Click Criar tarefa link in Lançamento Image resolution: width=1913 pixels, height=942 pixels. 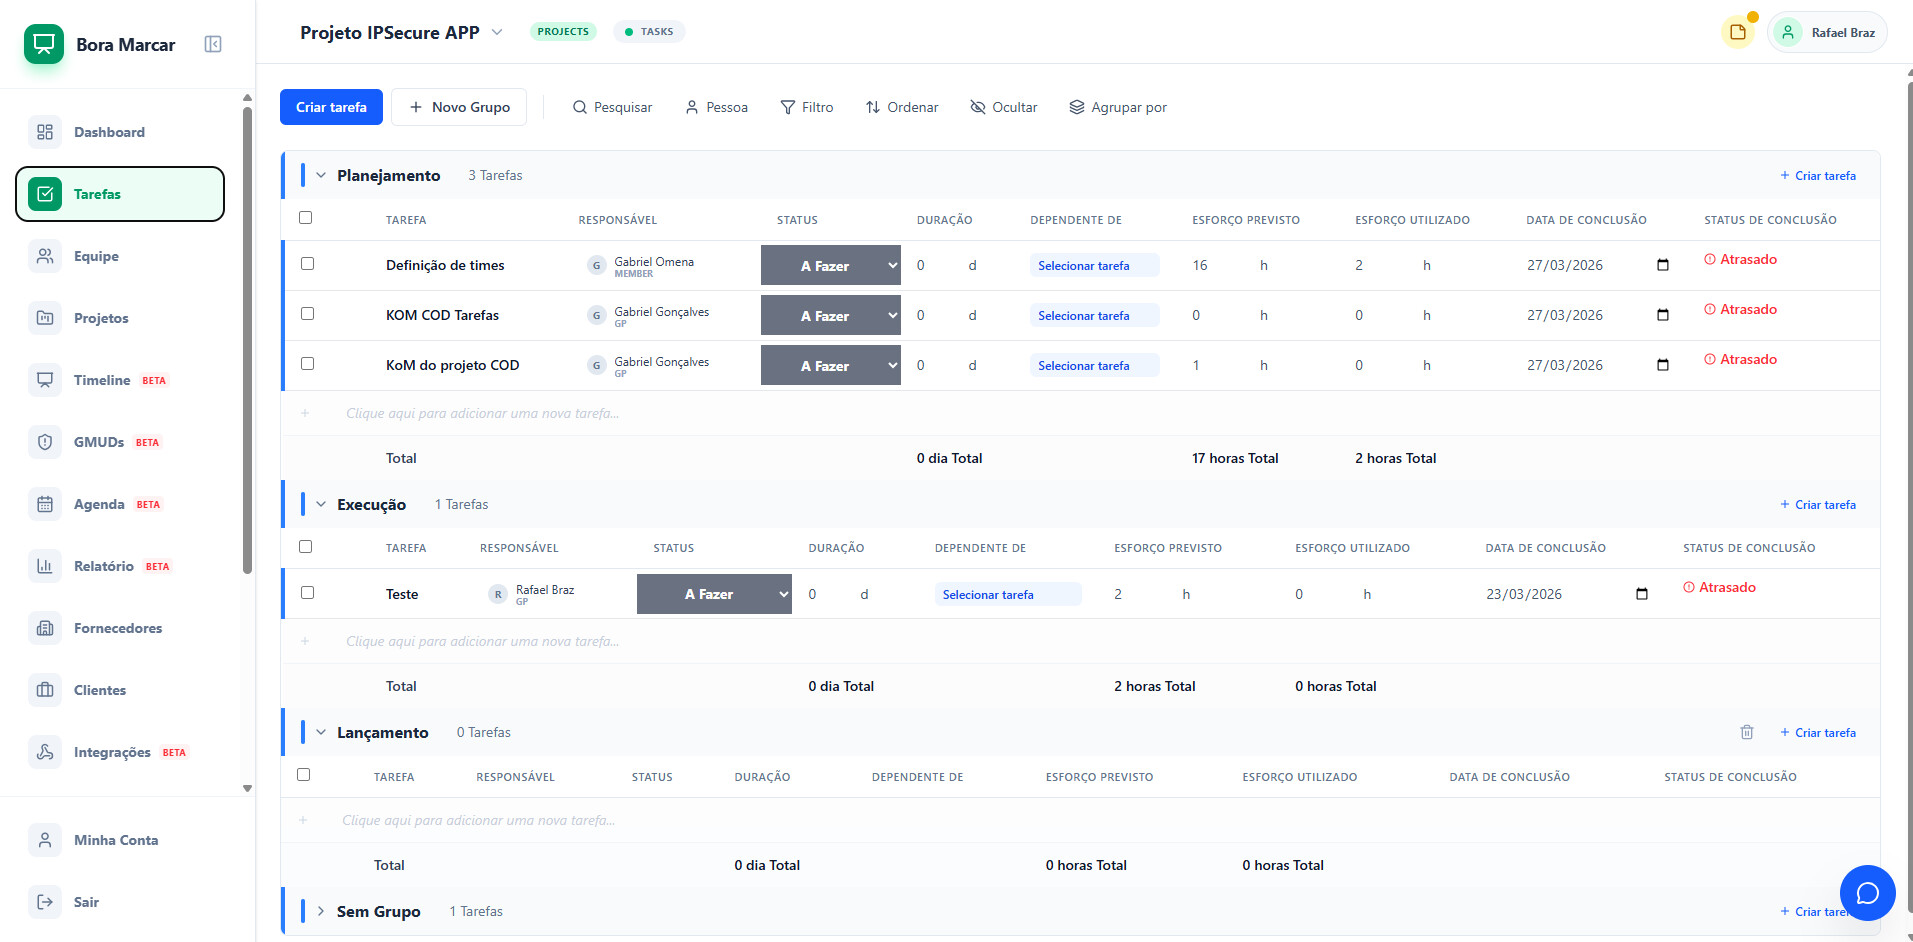tap(1818, 732)
